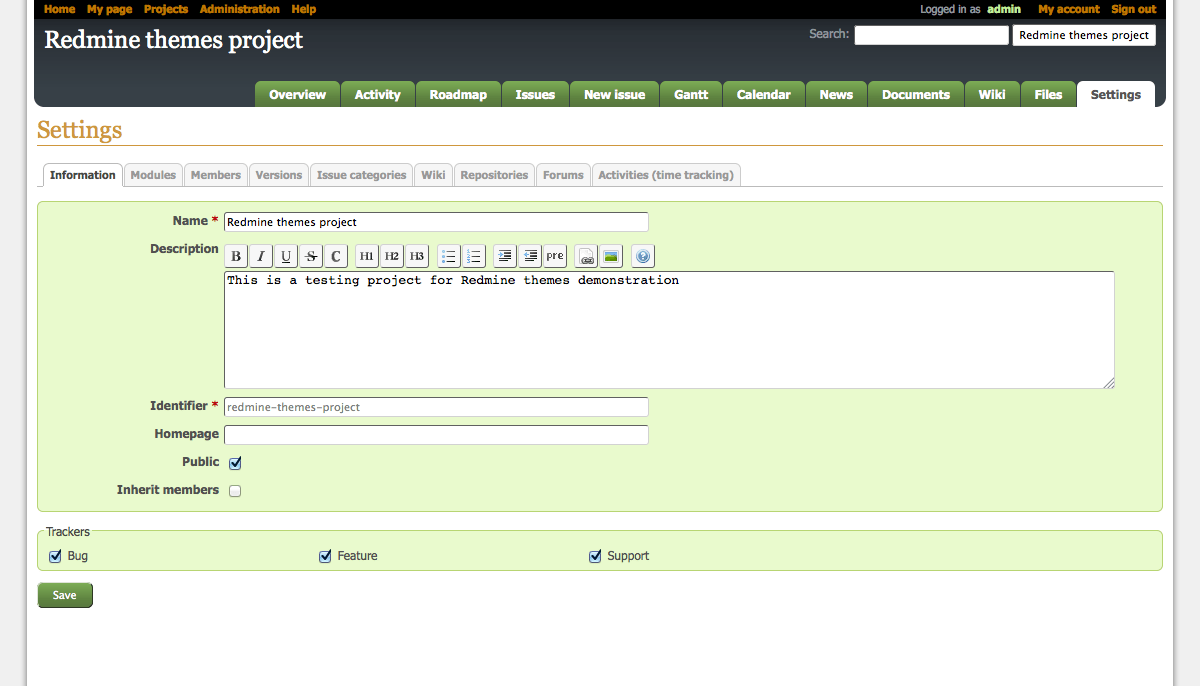This screenshot has height=686, width=1200.
Task: Remove a blockquote in description
Action: click(x=530, y=257)
